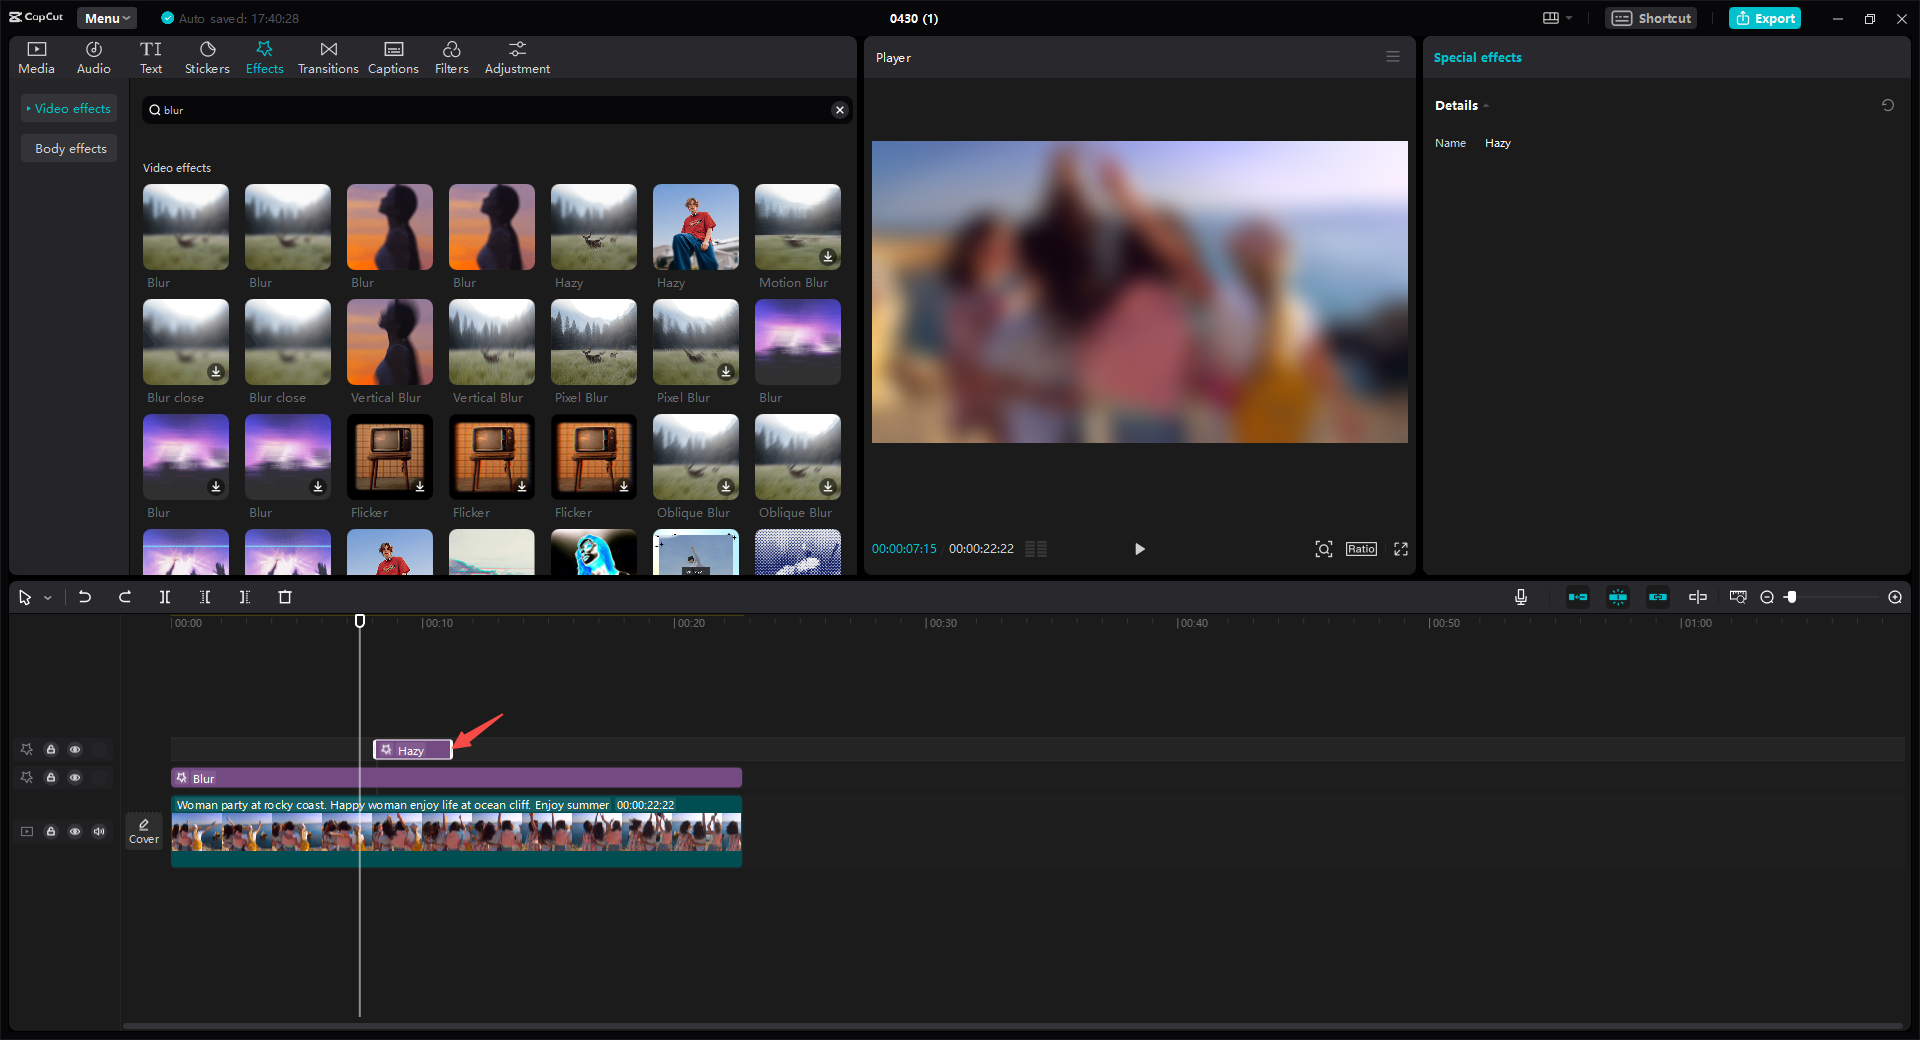Switch to the Body effects category
This screenshot has width=1920, height=1040.
click(x=69, y=148)
